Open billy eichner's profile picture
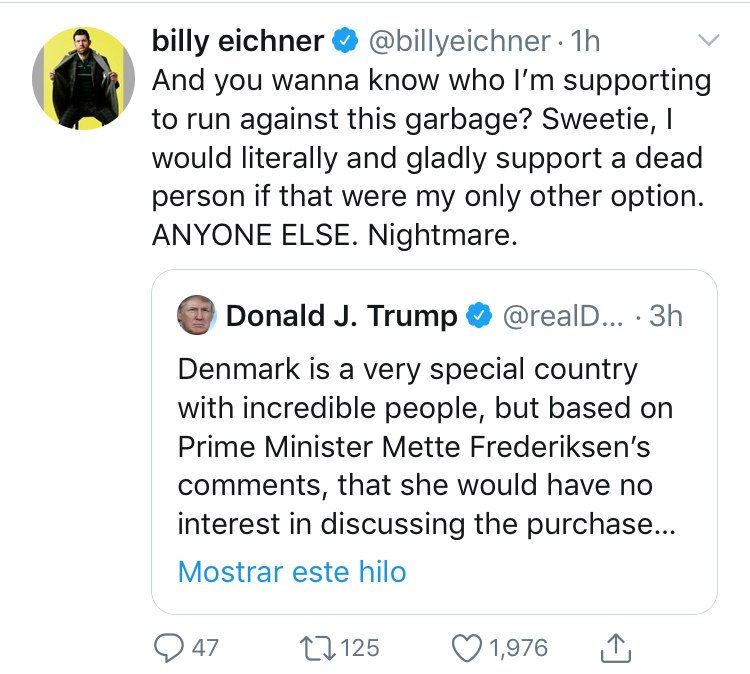The image size is (750, 674). pyautogui.click(x=83, y=78)
